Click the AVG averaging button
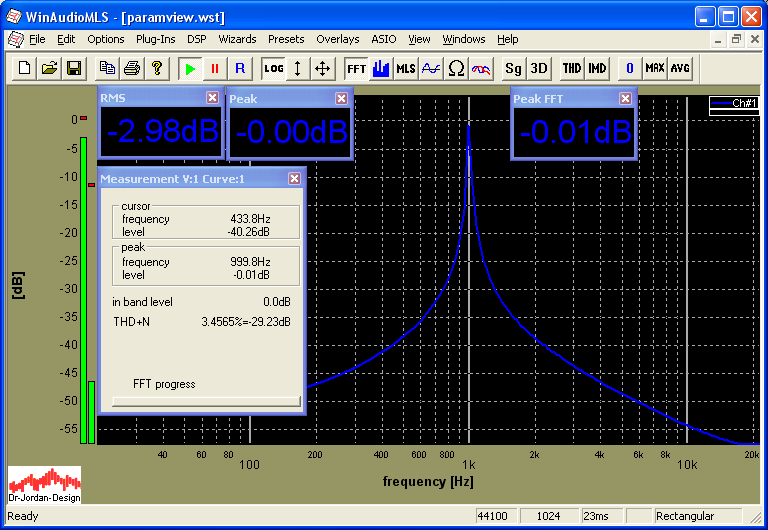The image size is (768, 530). [x=680, y=68]
